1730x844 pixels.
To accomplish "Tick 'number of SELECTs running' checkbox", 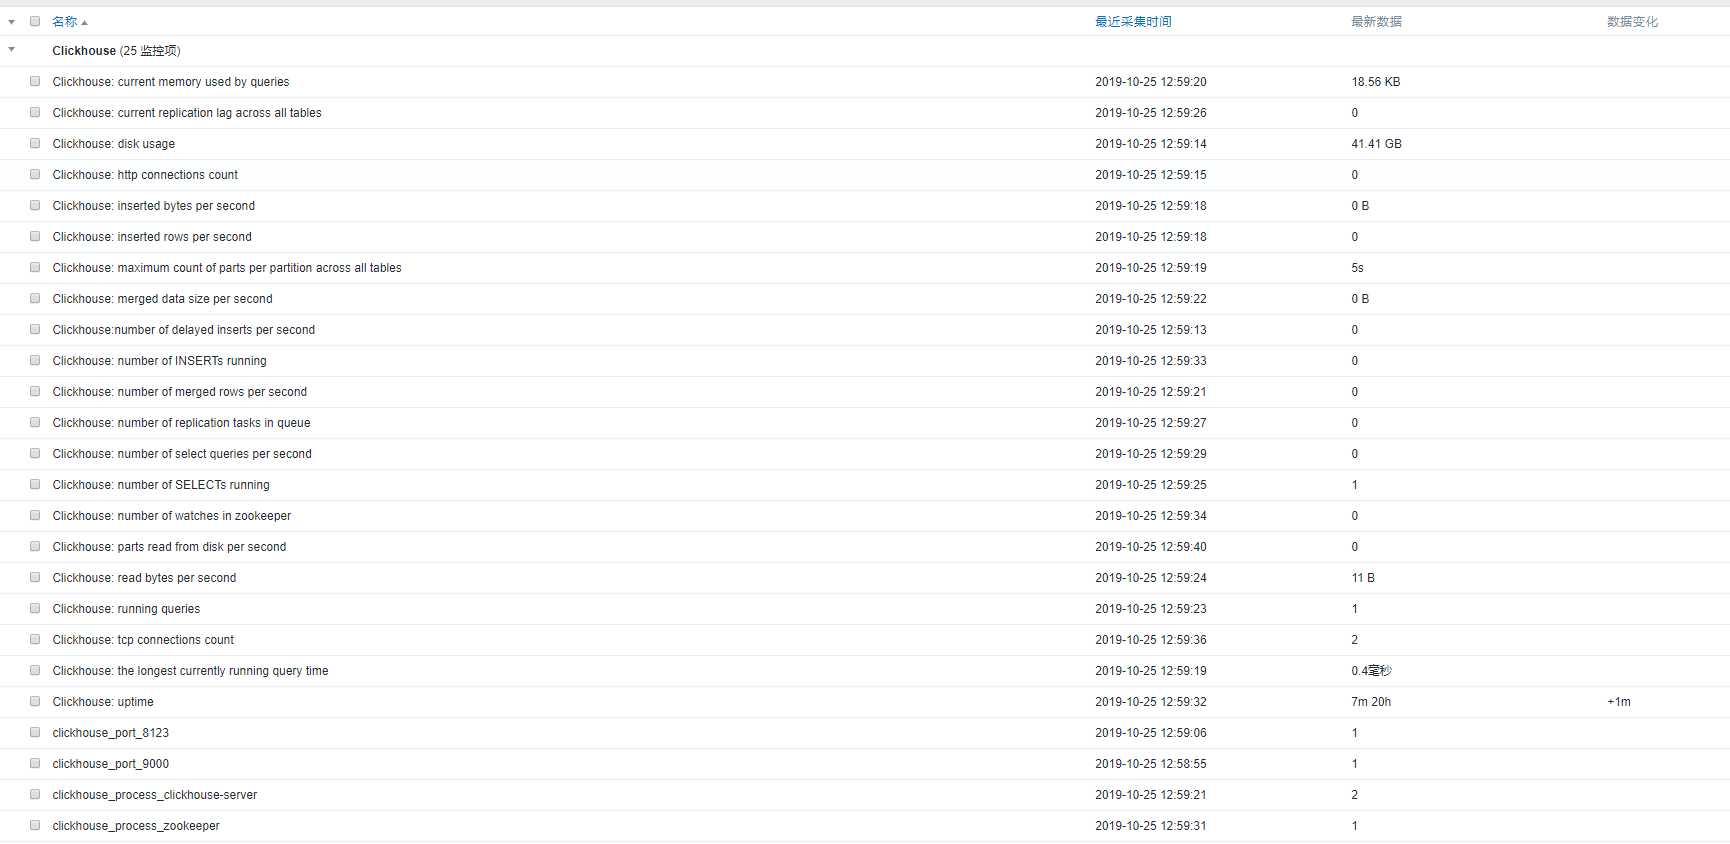I will click(35, 484).
